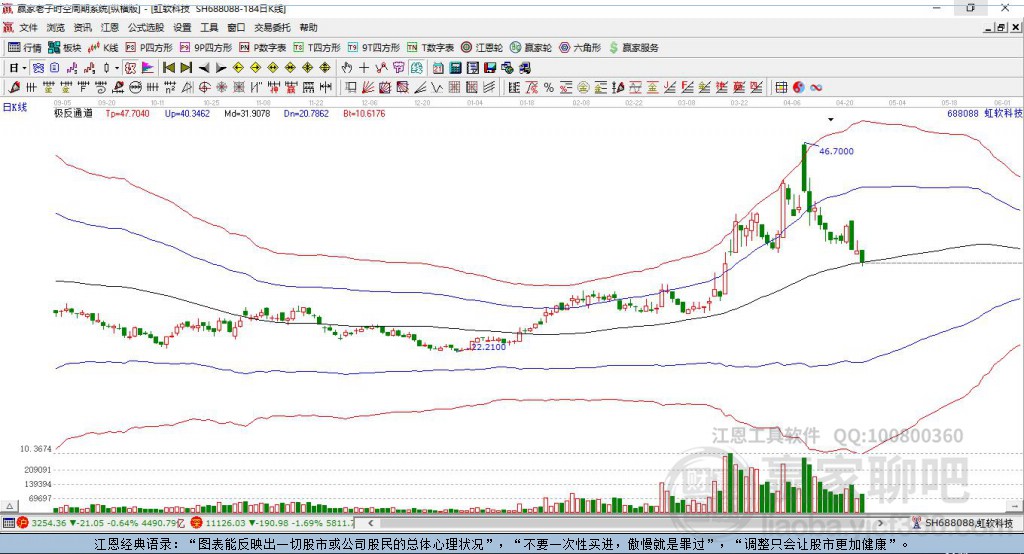Jump to first bar icon
The image size is (1024, 554).
(168, 68)
